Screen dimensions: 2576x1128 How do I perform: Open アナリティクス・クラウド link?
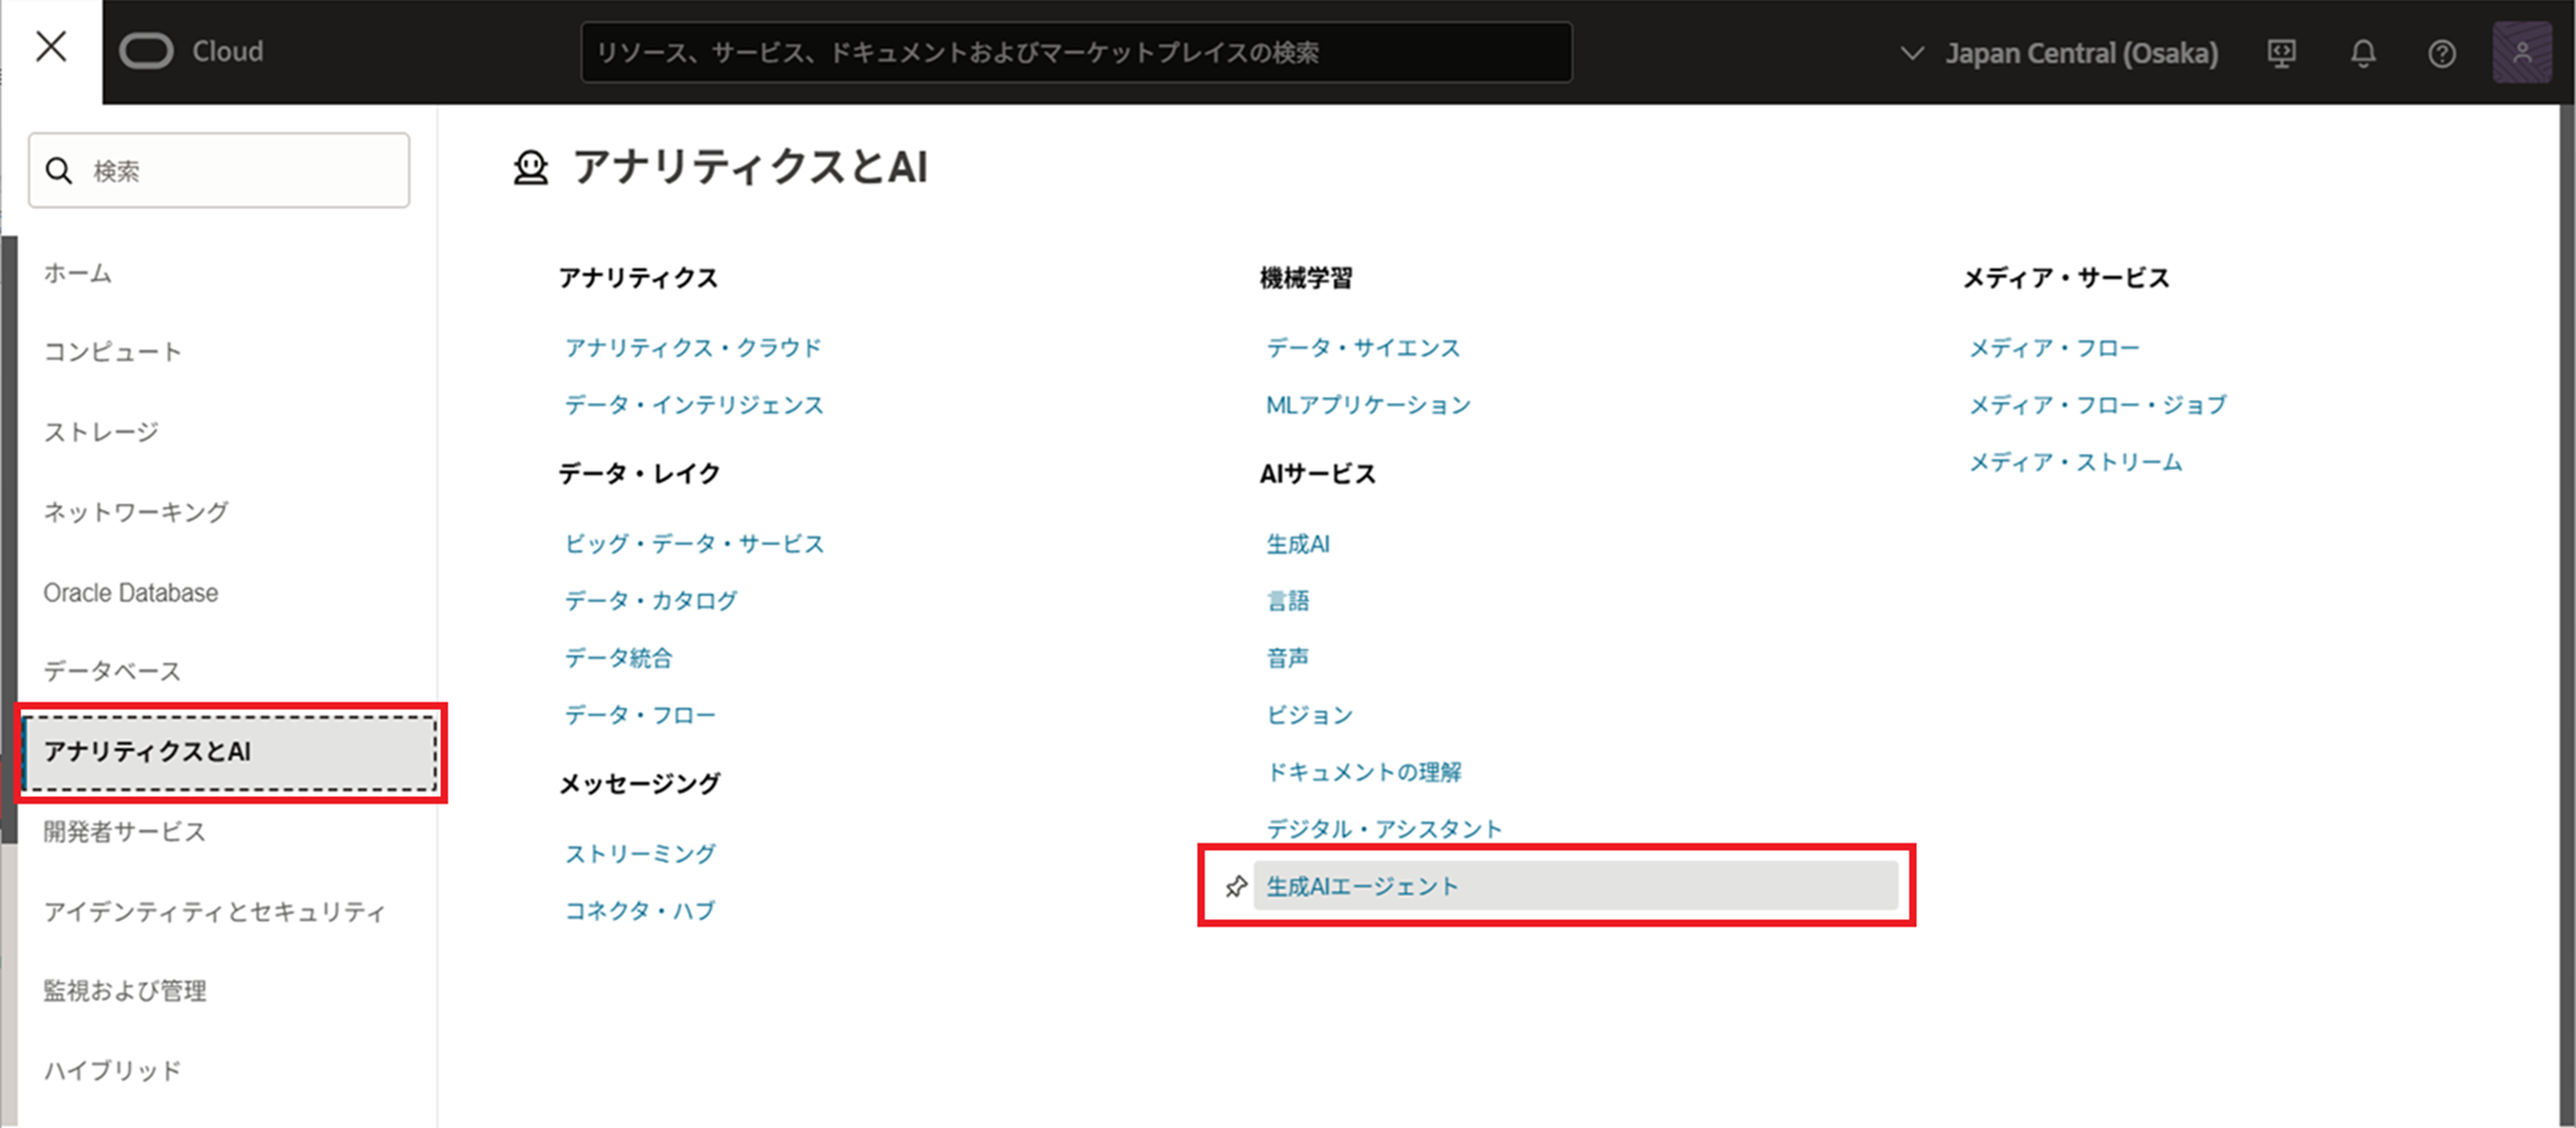(693, 348)
